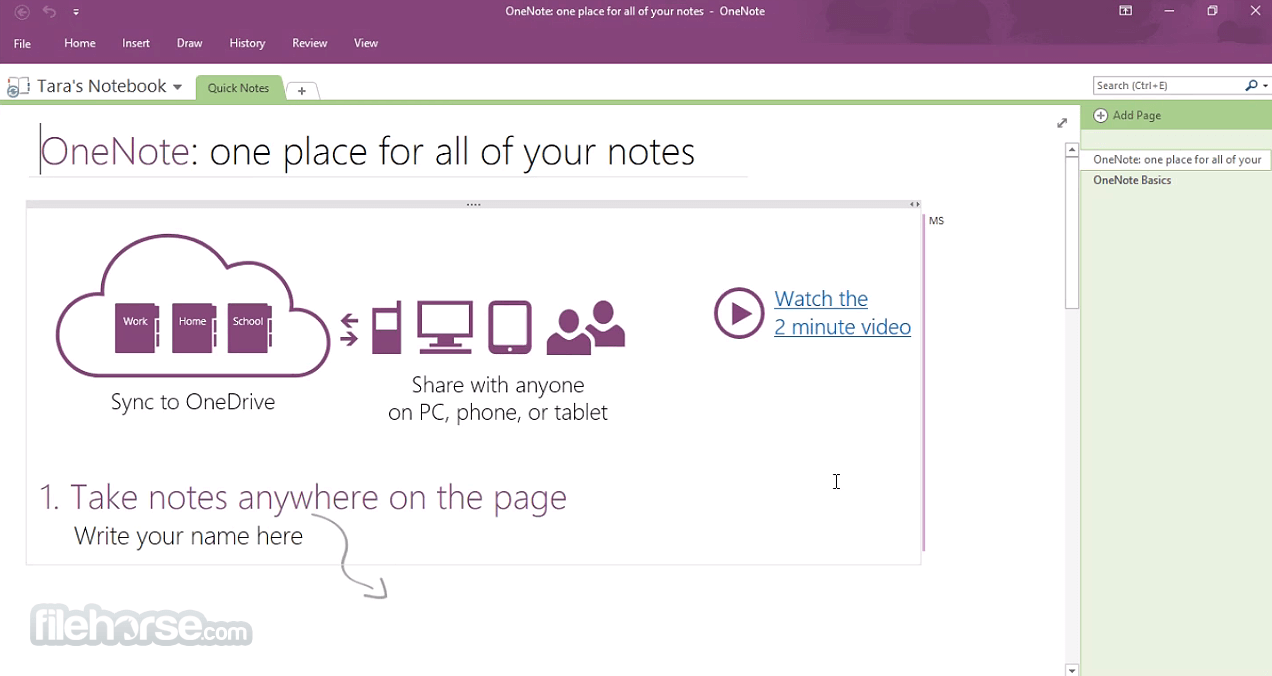Viewport: 1272px width, 676px height.
Task: Click the container width arrows handle
Action: coord(914,204)
